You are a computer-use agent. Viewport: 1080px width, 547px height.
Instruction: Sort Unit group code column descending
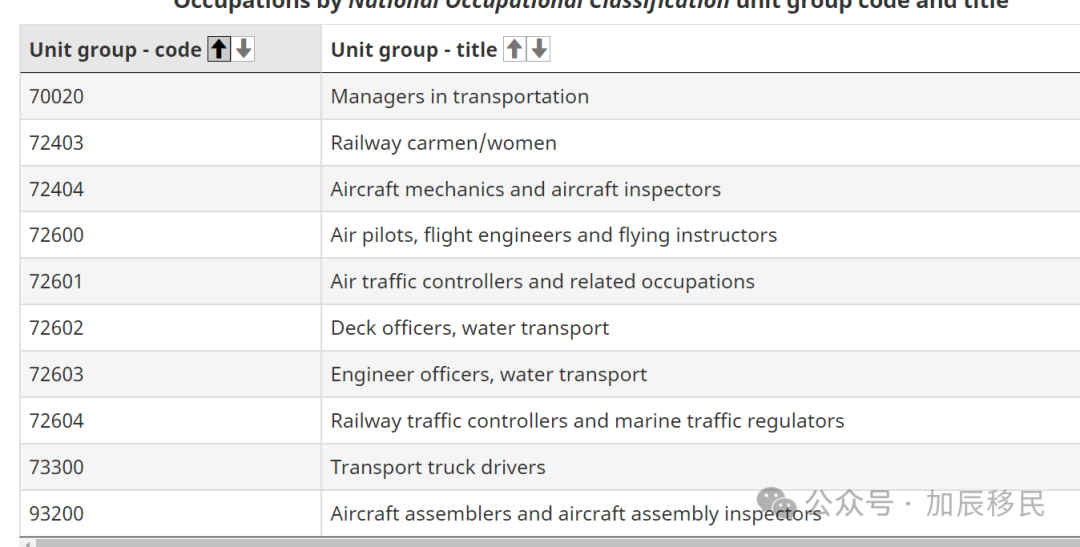tap(243, 50)
